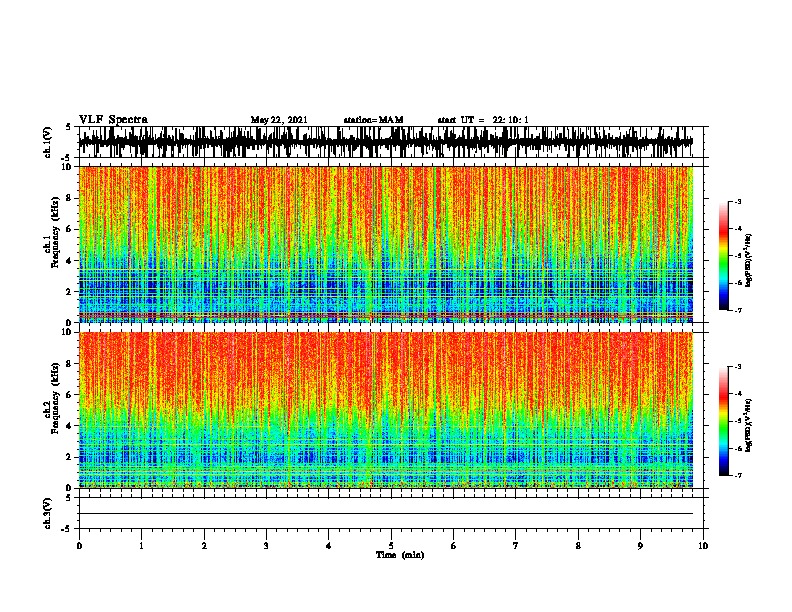Click time axis tick label "10"
This screenshot has height=612, width=792.
[x=703, y=546]
